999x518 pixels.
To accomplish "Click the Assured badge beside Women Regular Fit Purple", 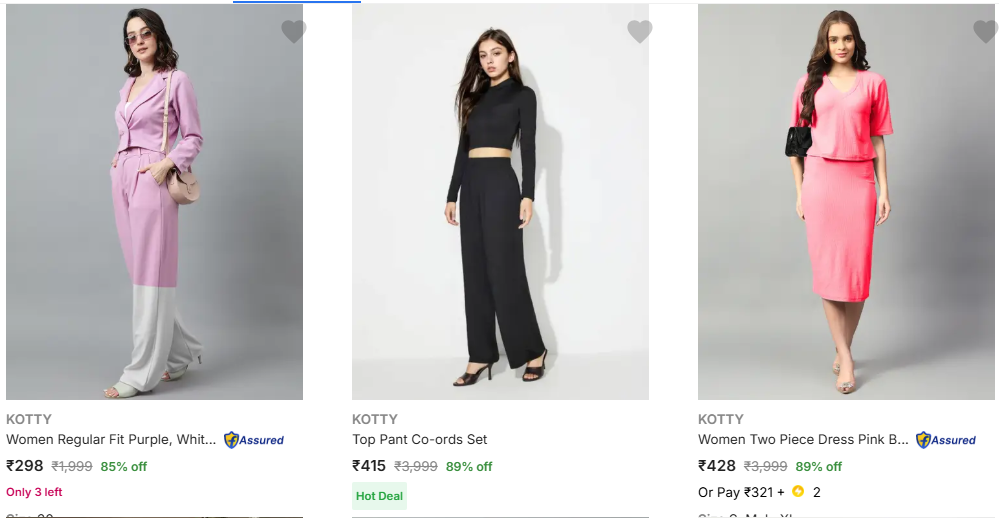I will click(x=254, y=440).
